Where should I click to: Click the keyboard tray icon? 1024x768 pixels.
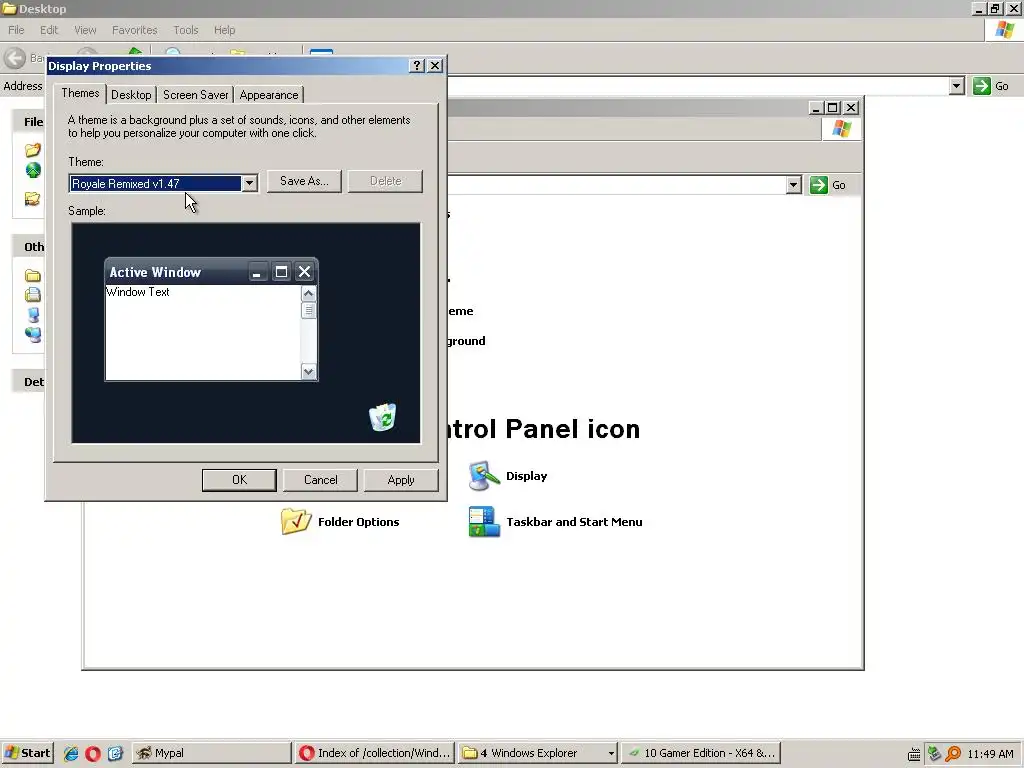[x=914, y=754]
